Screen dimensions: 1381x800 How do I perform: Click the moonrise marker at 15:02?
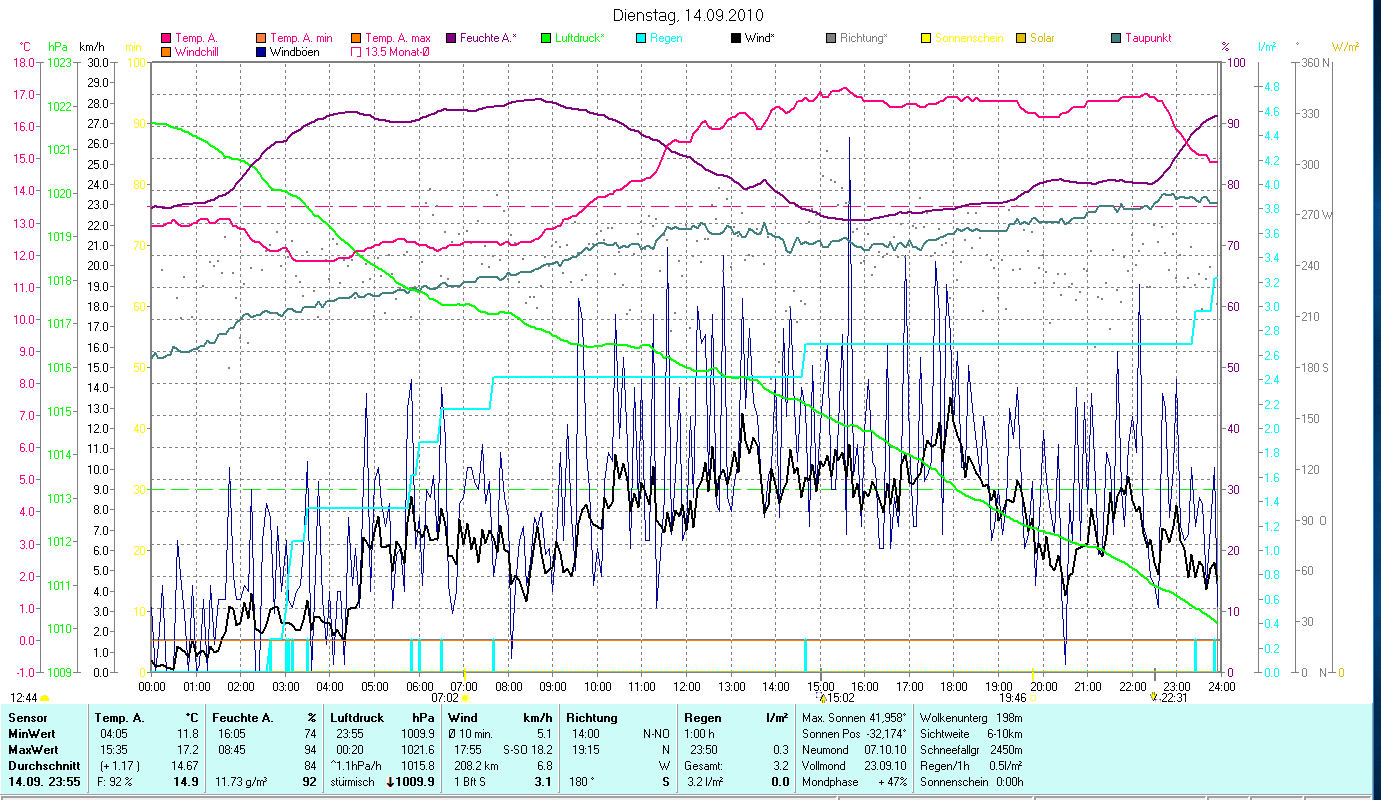point(822,697)
